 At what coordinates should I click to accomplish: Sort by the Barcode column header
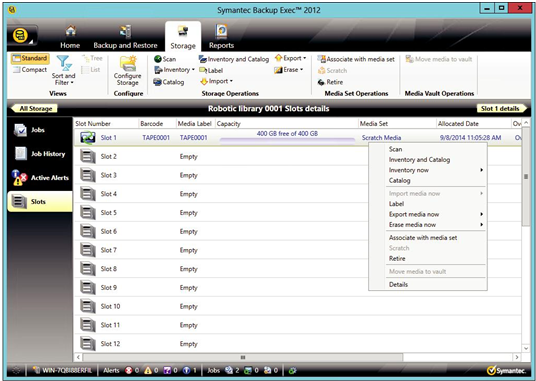point(157,124)
